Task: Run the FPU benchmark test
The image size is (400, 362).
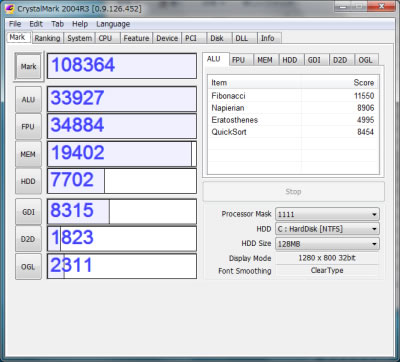Action: click(x=29, y=127)
